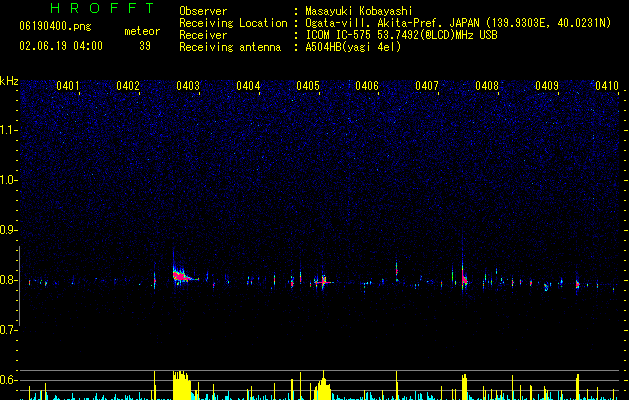Click the meteor count 39
Image resolution: width=629 pixels, height=400 pixels.
[x=145, y=46]
